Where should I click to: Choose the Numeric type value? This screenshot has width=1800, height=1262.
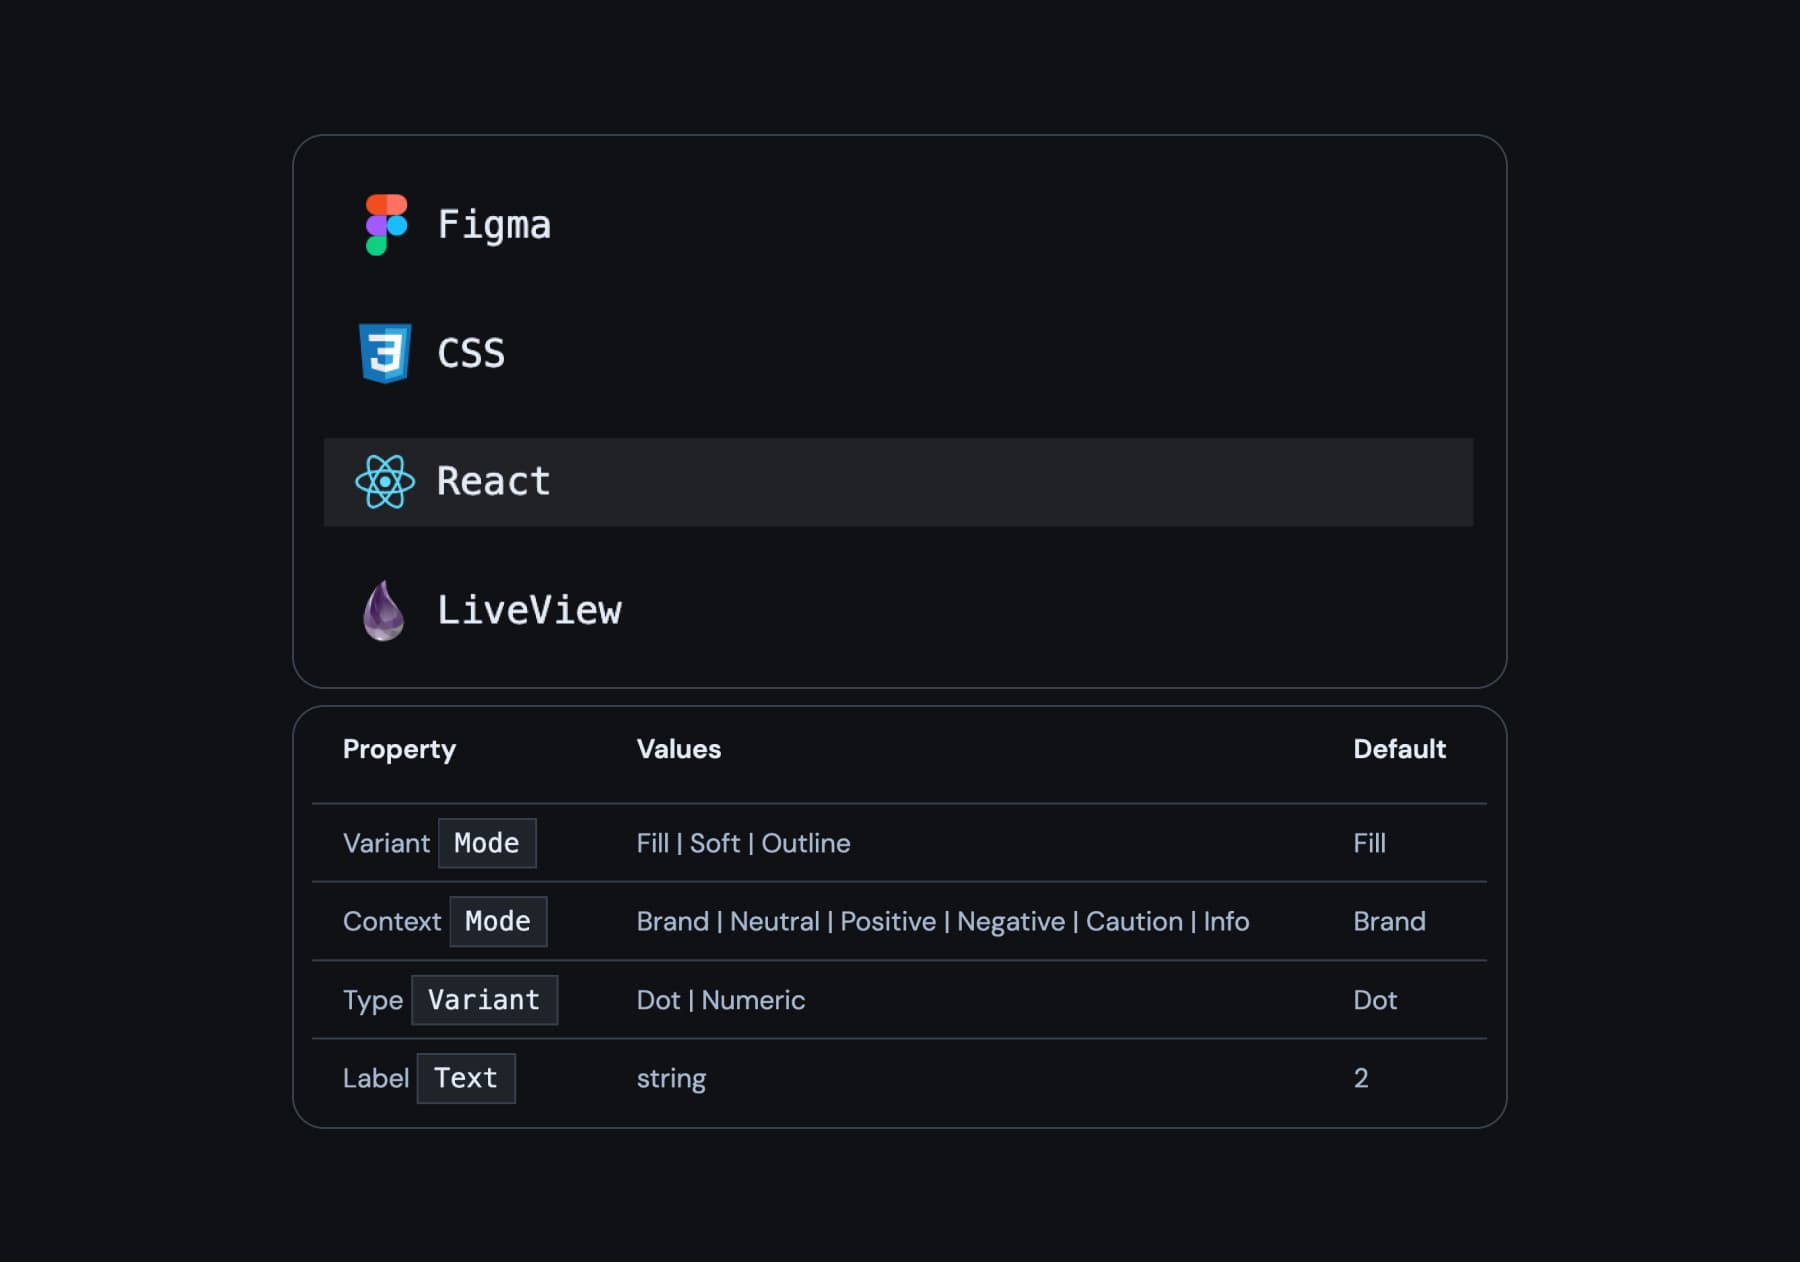tap(752, 999)
